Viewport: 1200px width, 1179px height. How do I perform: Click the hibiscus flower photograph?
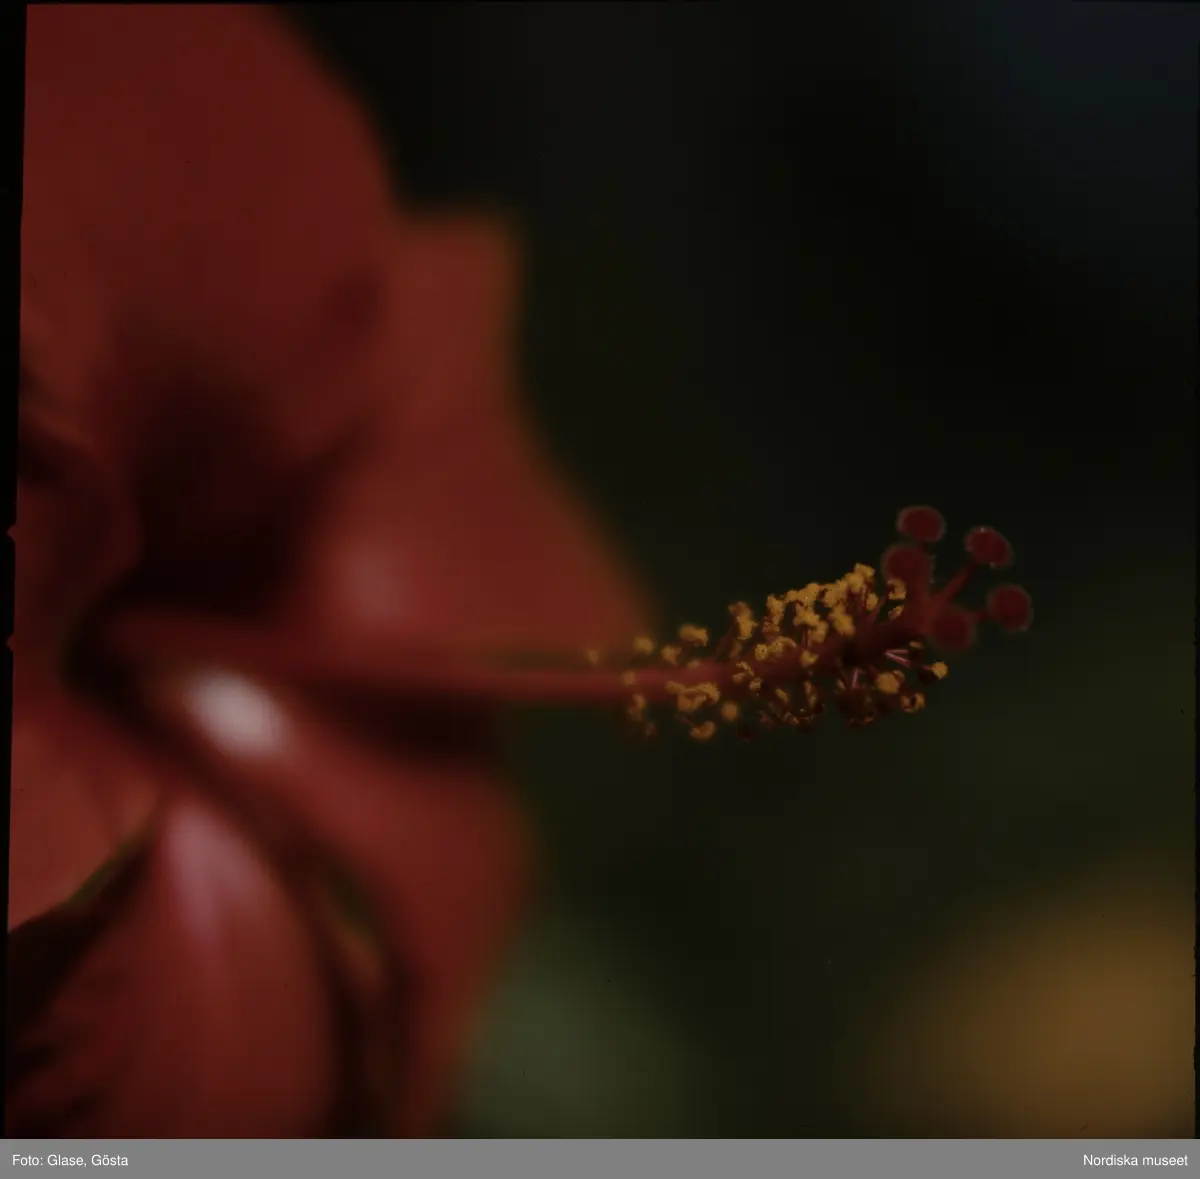tap(600, 570)
